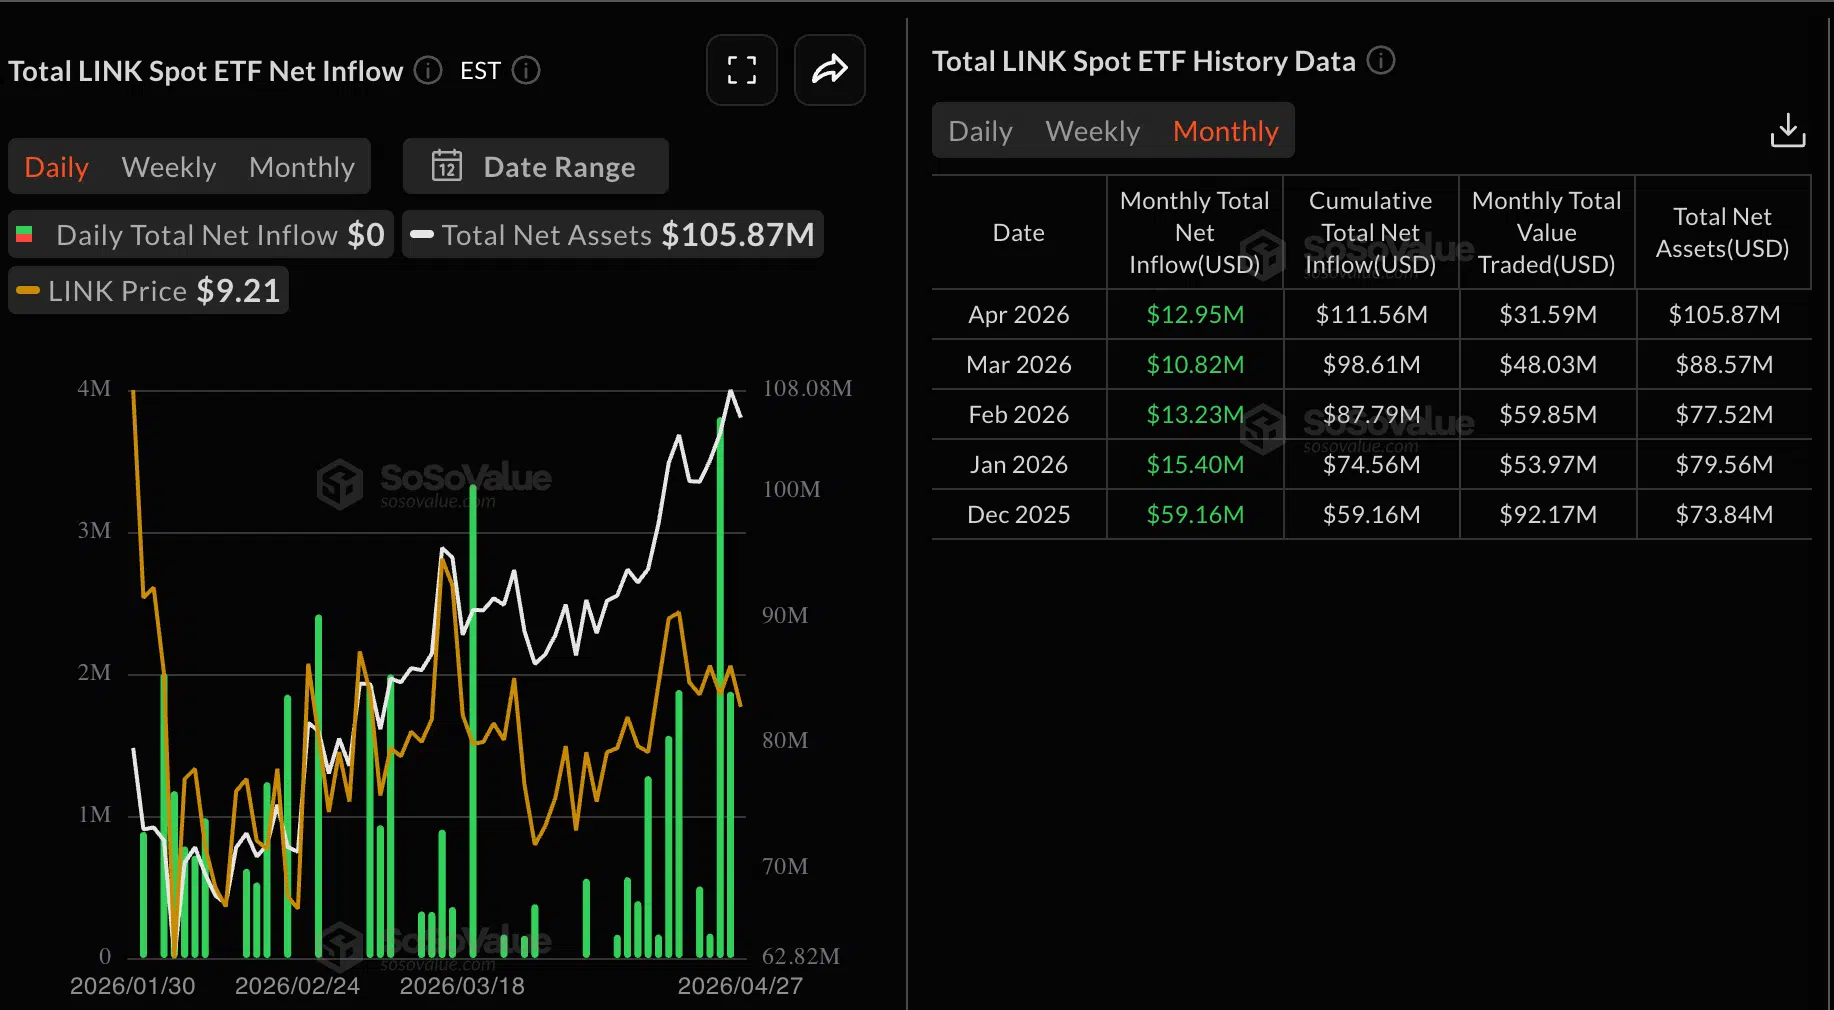Click the calendar icon in Date Range
Viewport: 1834px width, 1010px height.
447,166
